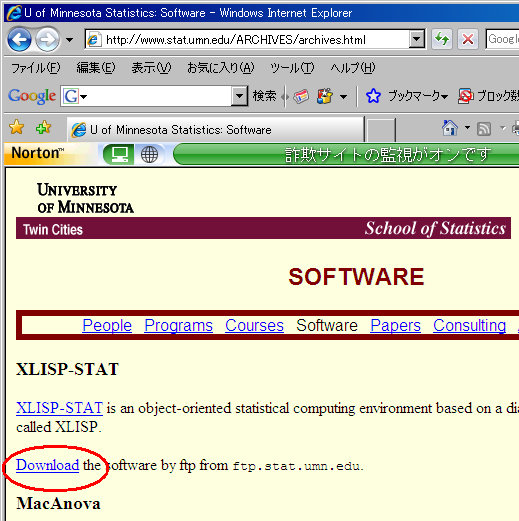Open the ヘルプ(H) menu
Viewport: 519px width, 521px height.
point(352,68)
